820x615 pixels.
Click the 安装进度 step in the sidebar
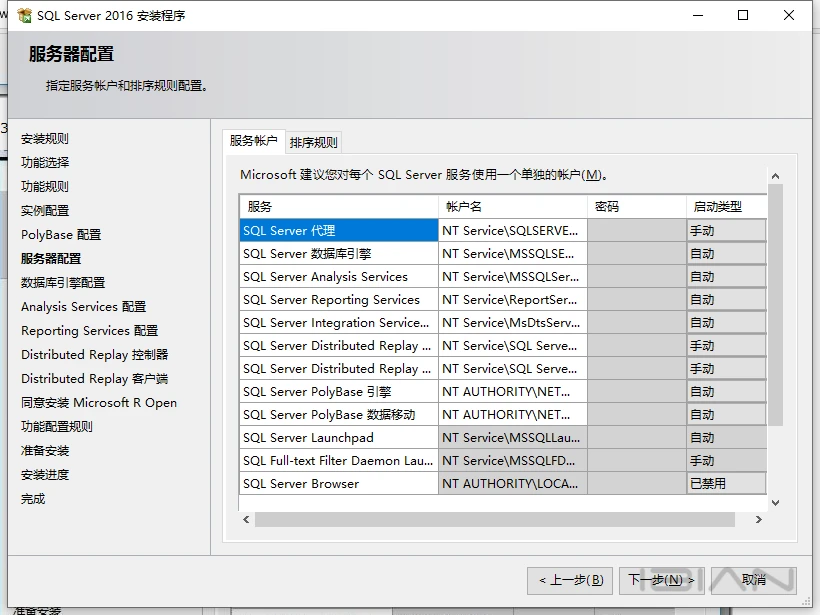[x=45, y=475]
